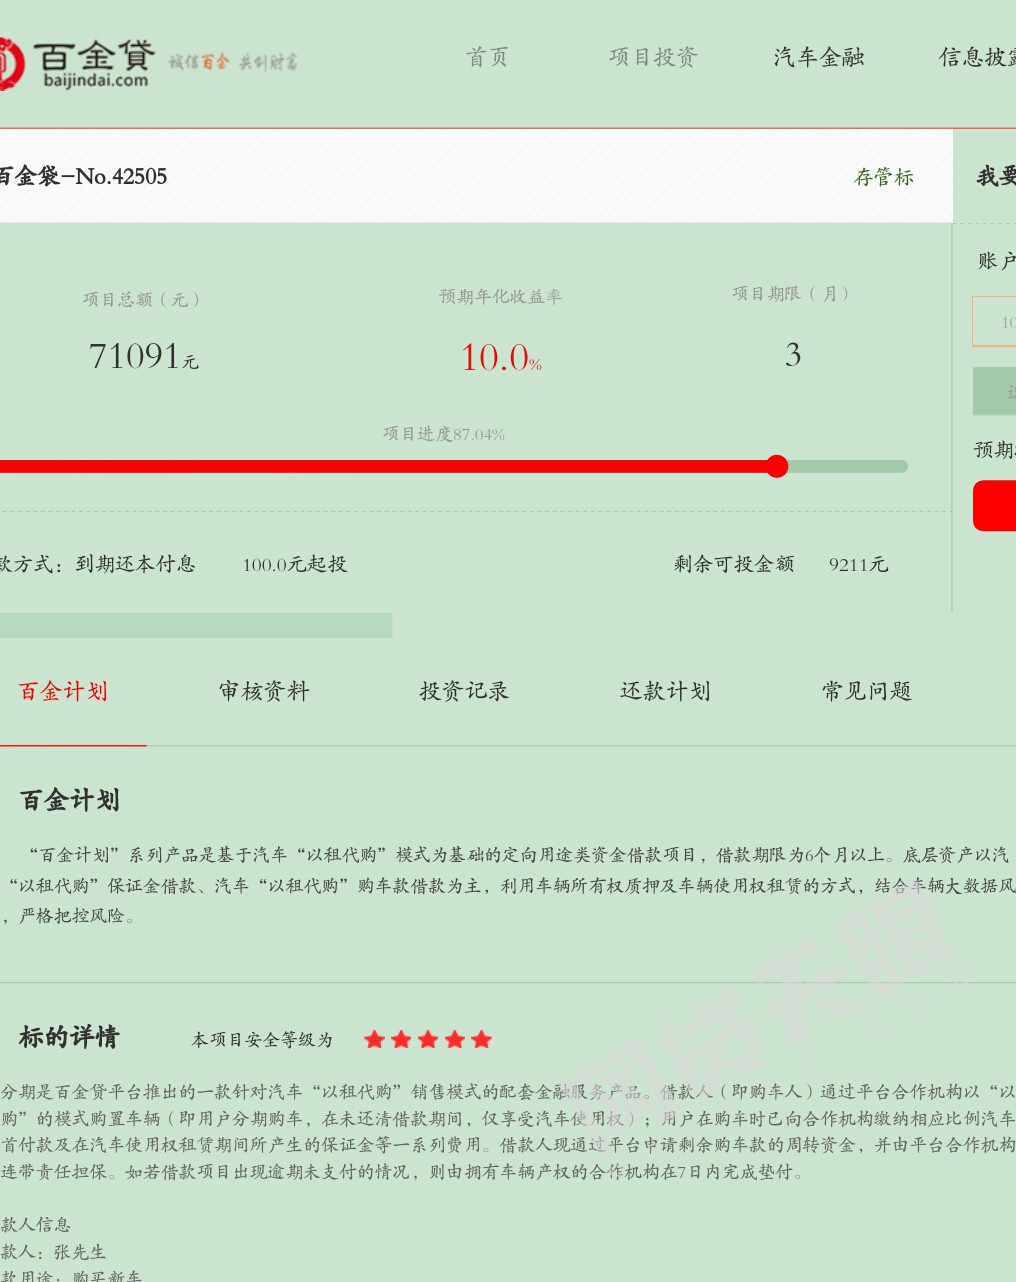Click the five-star safety rating
1016x1282 pixels.
(428, 1040)
